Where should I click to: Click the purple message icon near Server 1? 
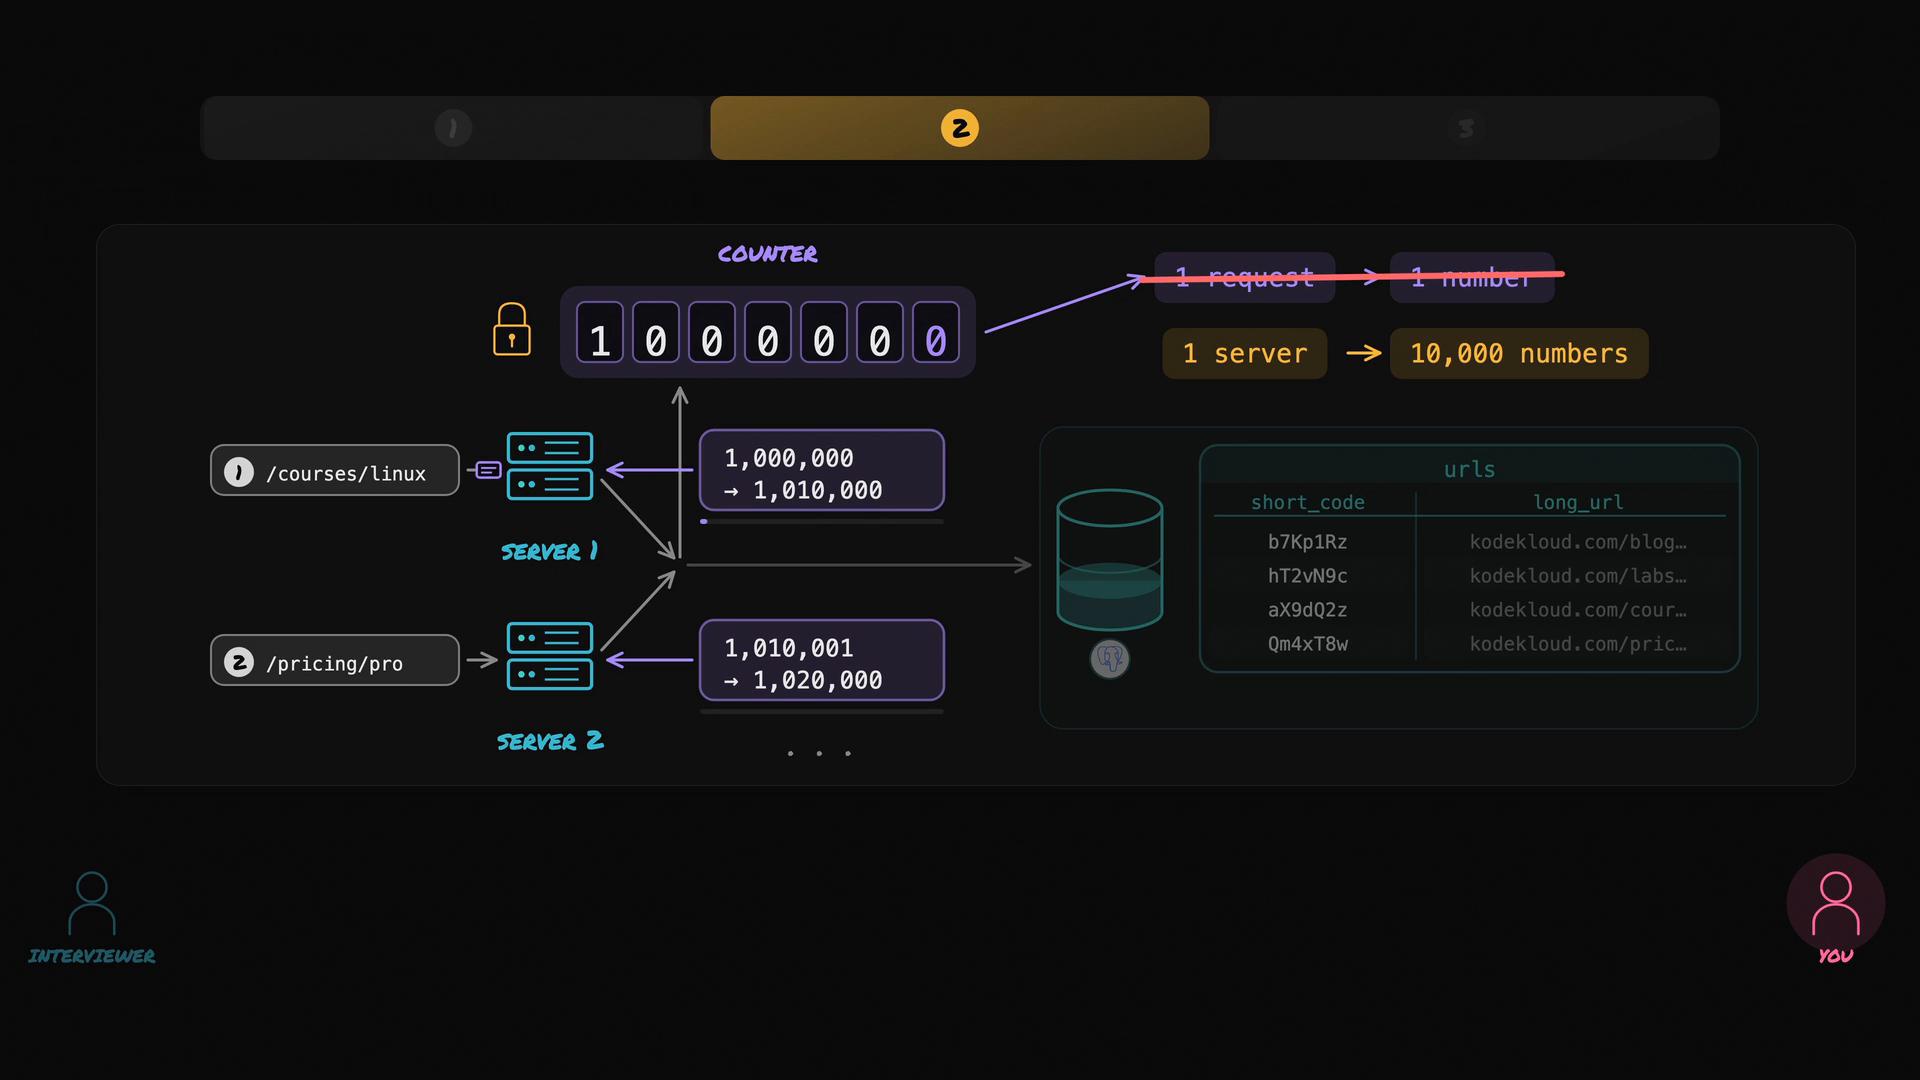488,470
